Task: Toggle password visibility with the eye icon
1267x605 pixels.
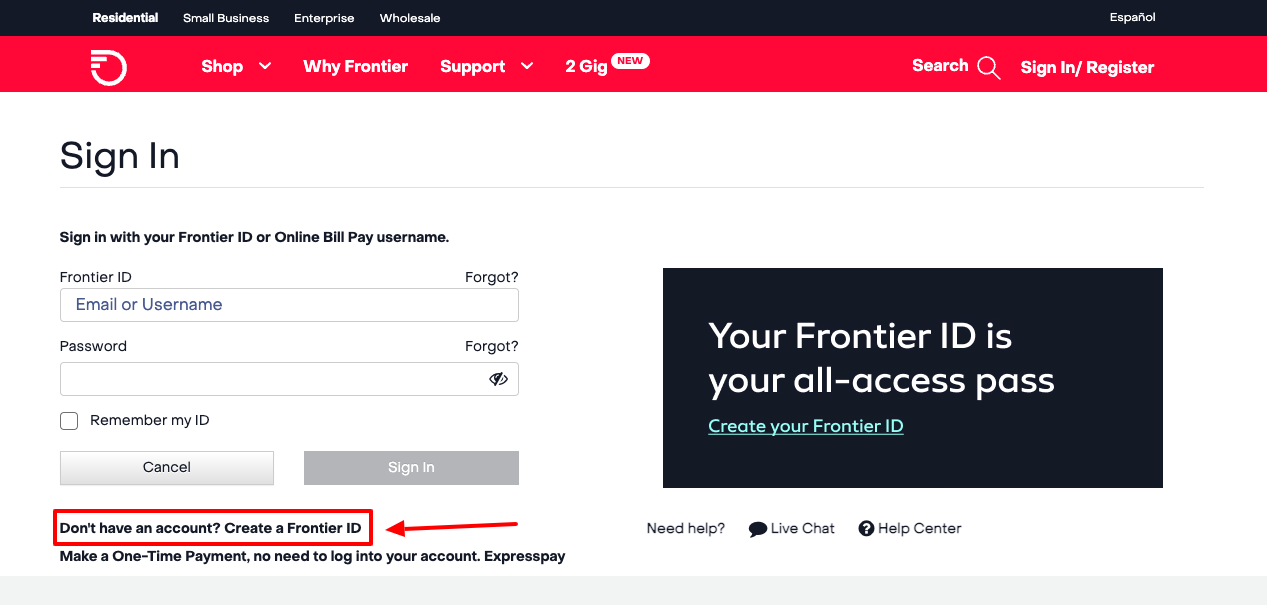Action: 498,379
